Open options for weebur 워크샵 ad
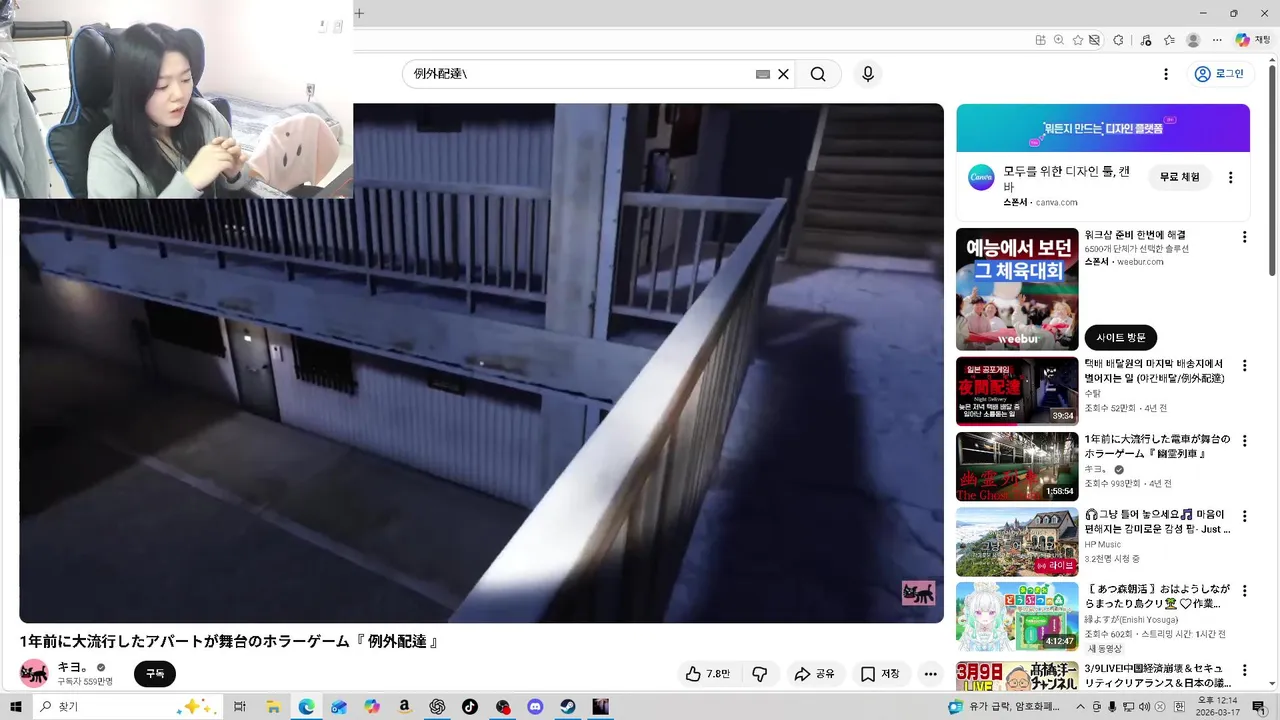The height and width of the screenshot is (720, 1280). click(1245, 237)
